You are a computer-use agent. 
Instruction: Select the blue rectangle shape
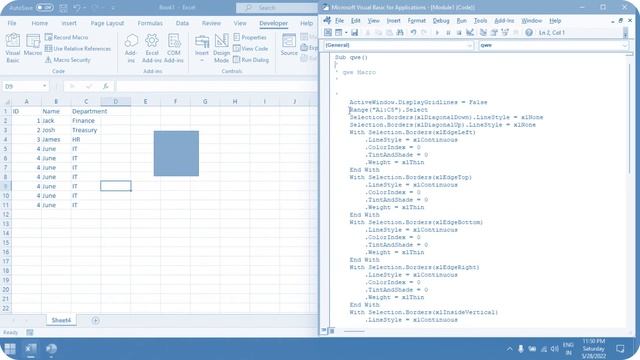coord(176,153)
